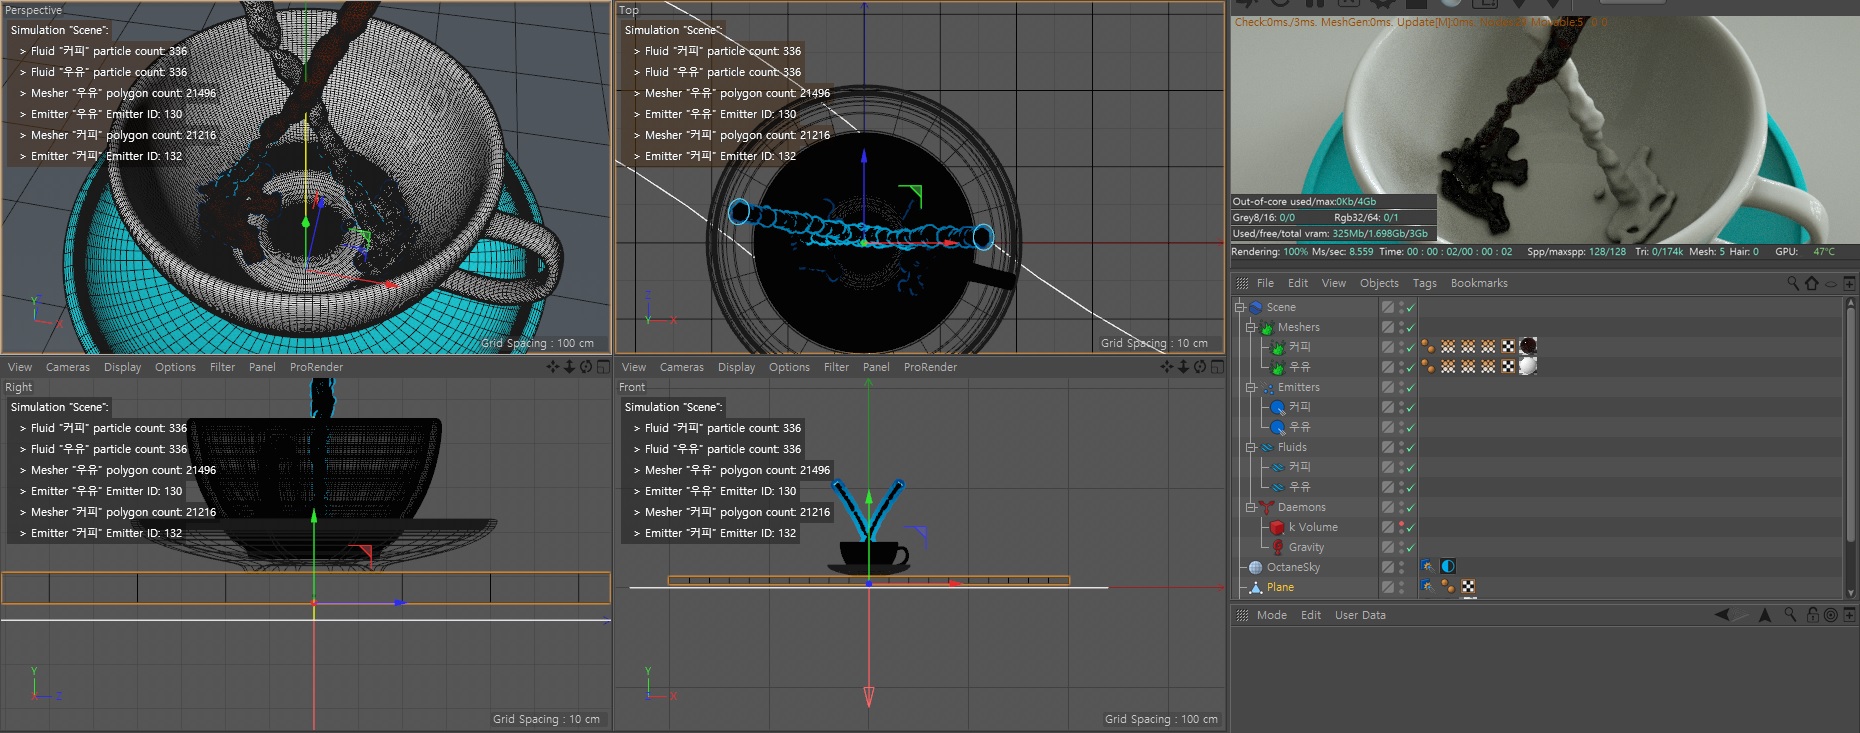
Task: Click Object Manager vertical scrollbar
Action: [x=1850, y=425]
